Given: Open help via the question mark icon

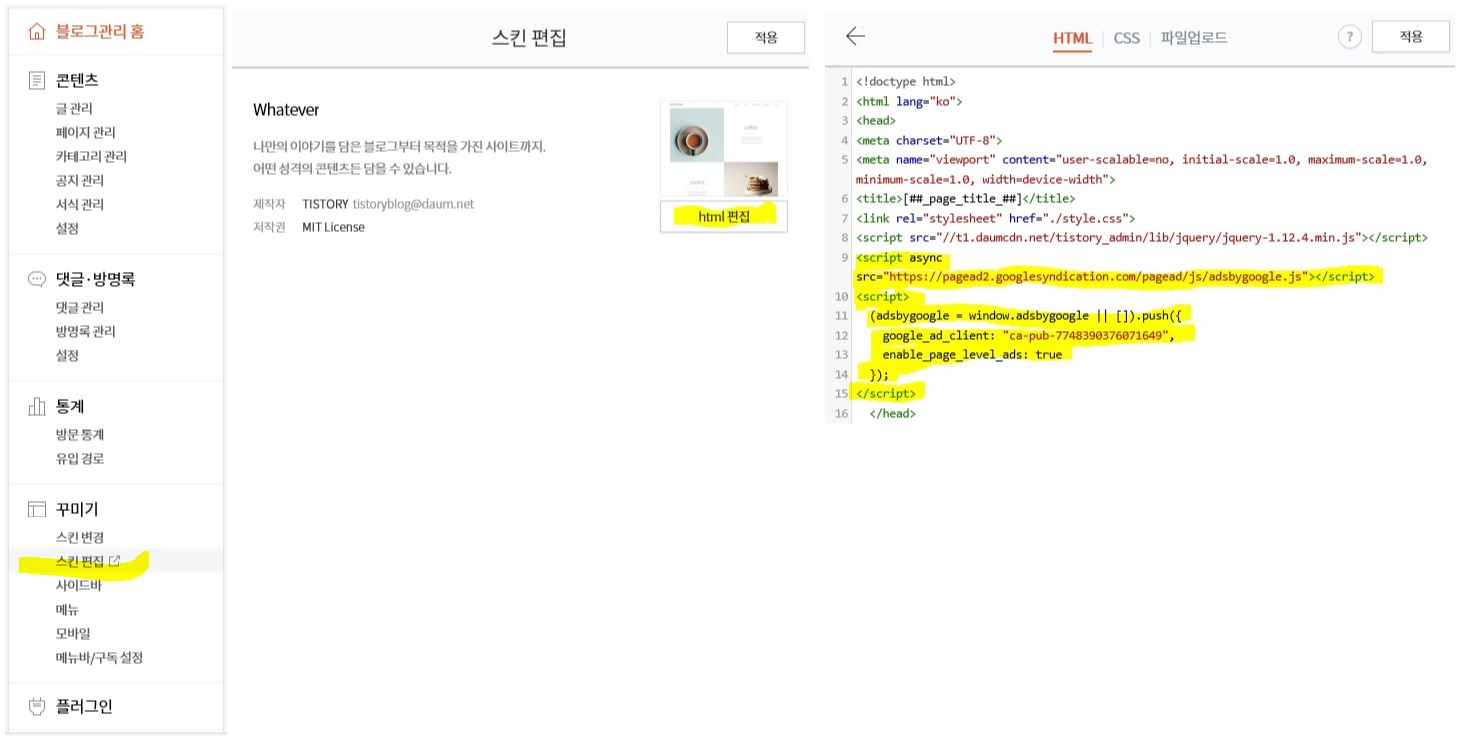Looking at the screenshot, I should pyautogui.click(x=1350, y=37).
